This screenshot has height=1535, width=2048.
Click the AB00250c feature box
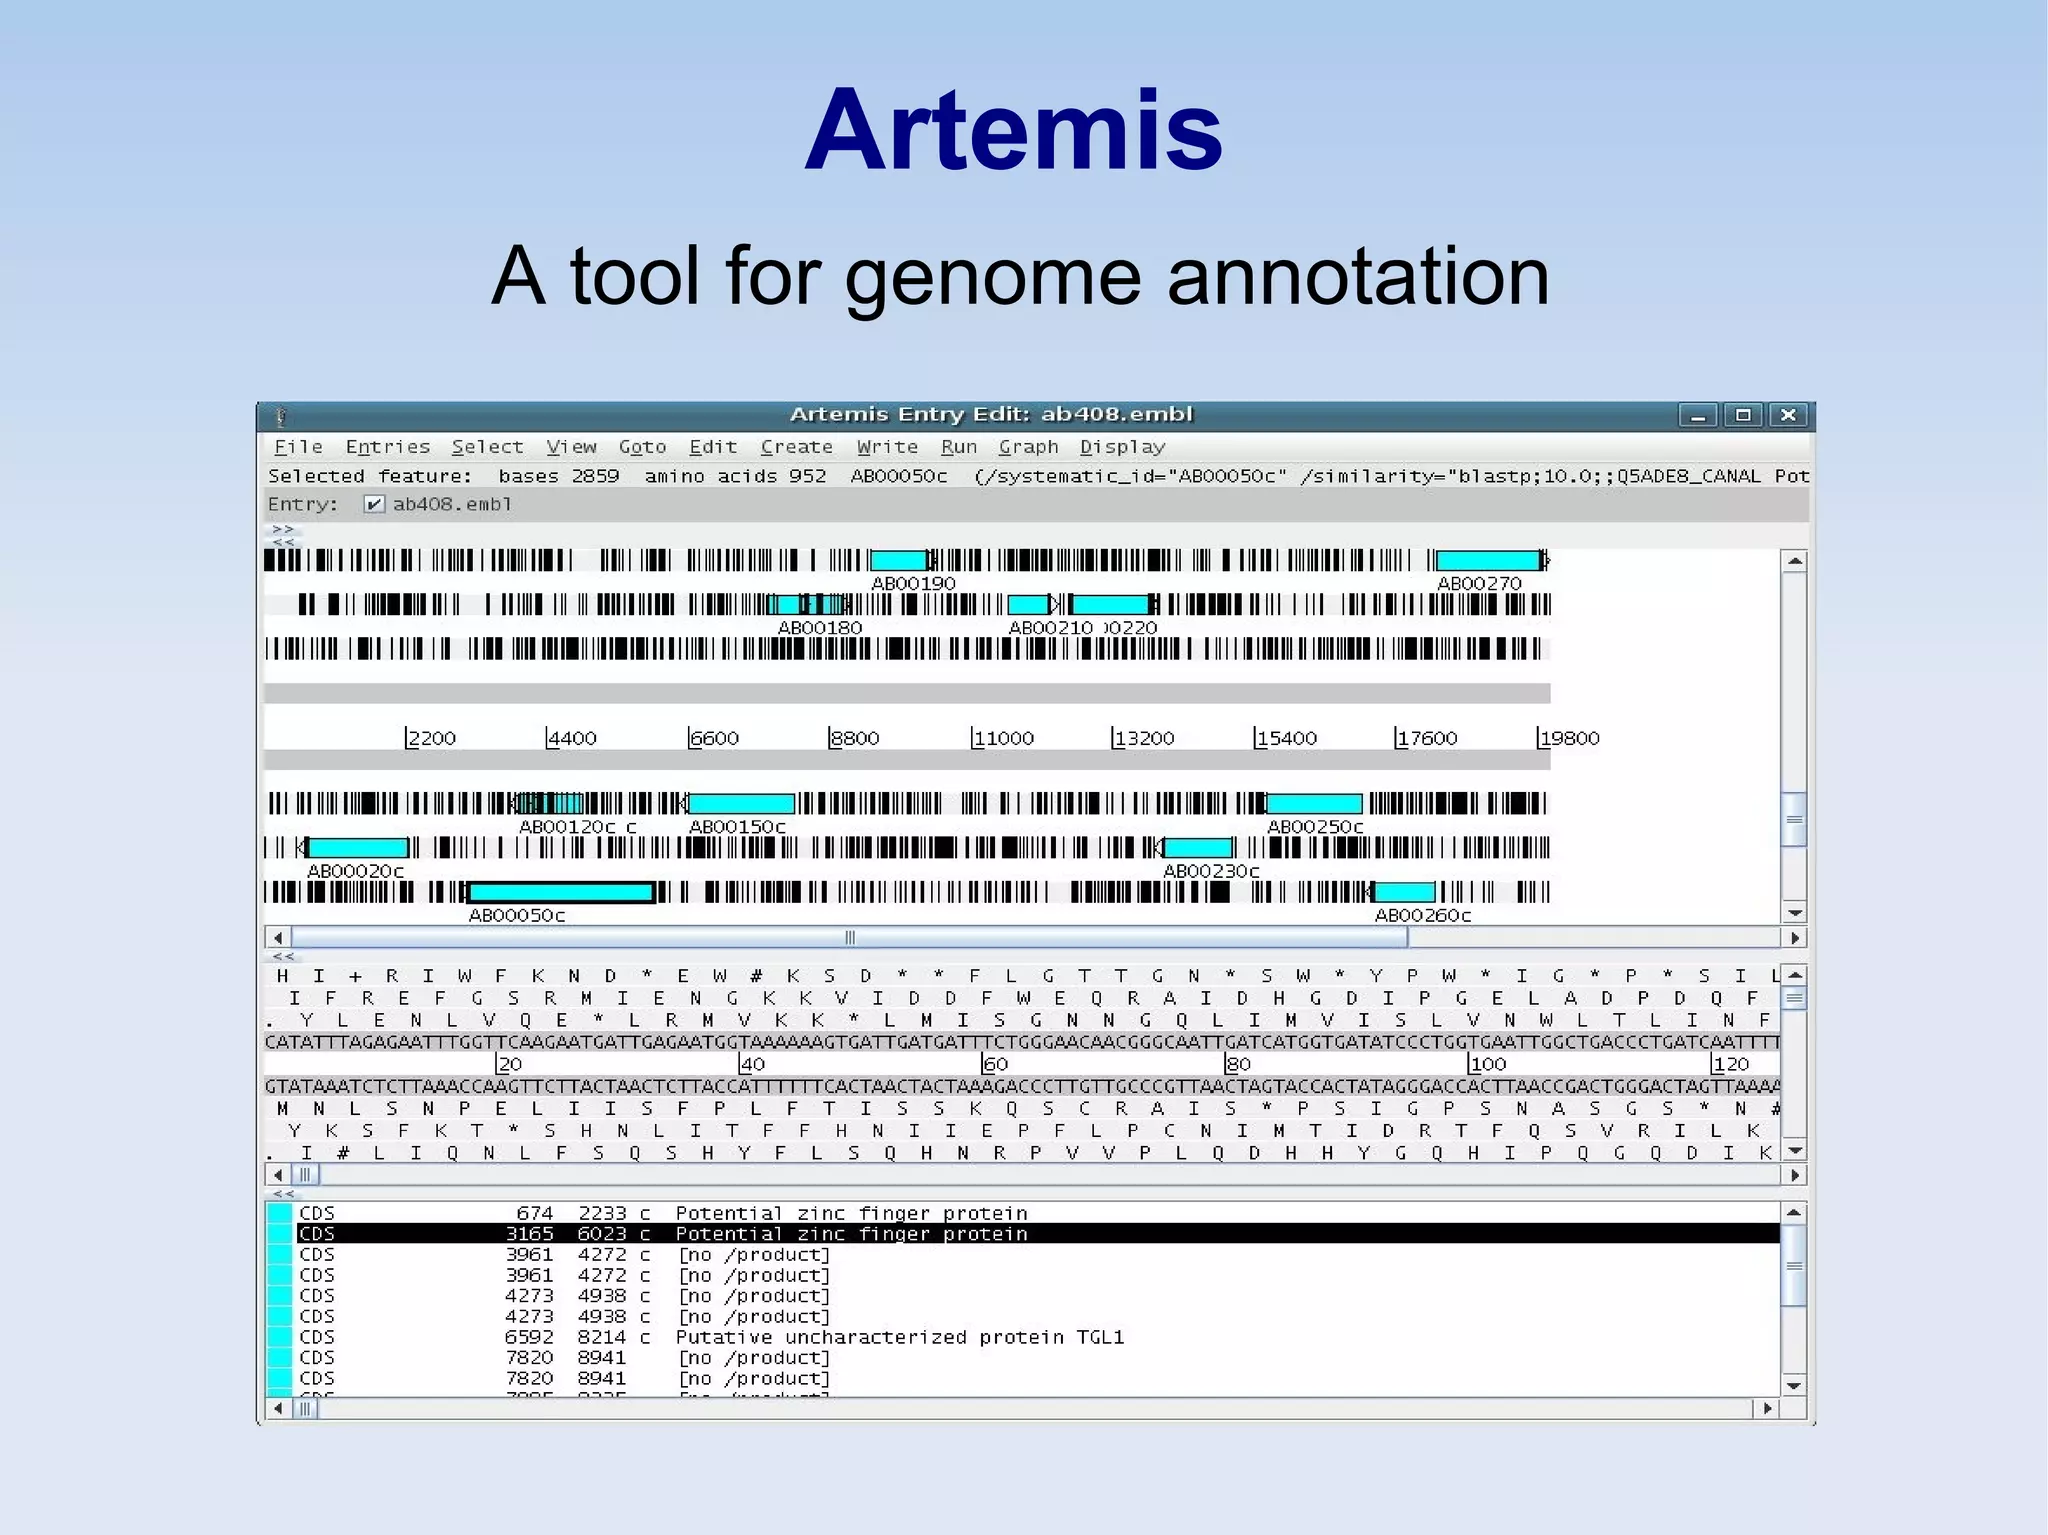point(1313,804)
